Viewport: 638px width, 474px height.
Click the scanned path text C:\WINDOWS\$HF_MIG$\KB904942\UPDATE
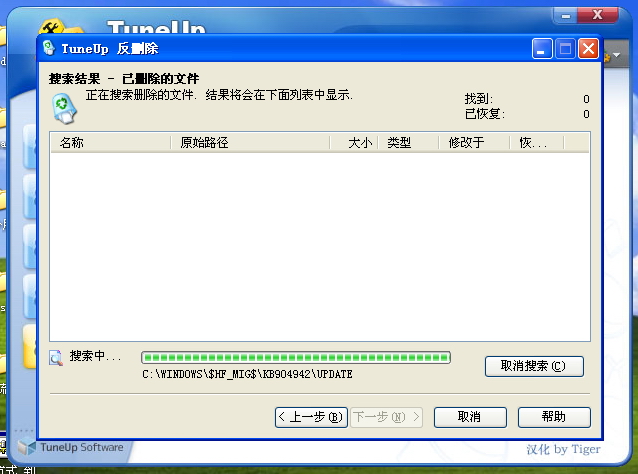click(x=247, y=374)
